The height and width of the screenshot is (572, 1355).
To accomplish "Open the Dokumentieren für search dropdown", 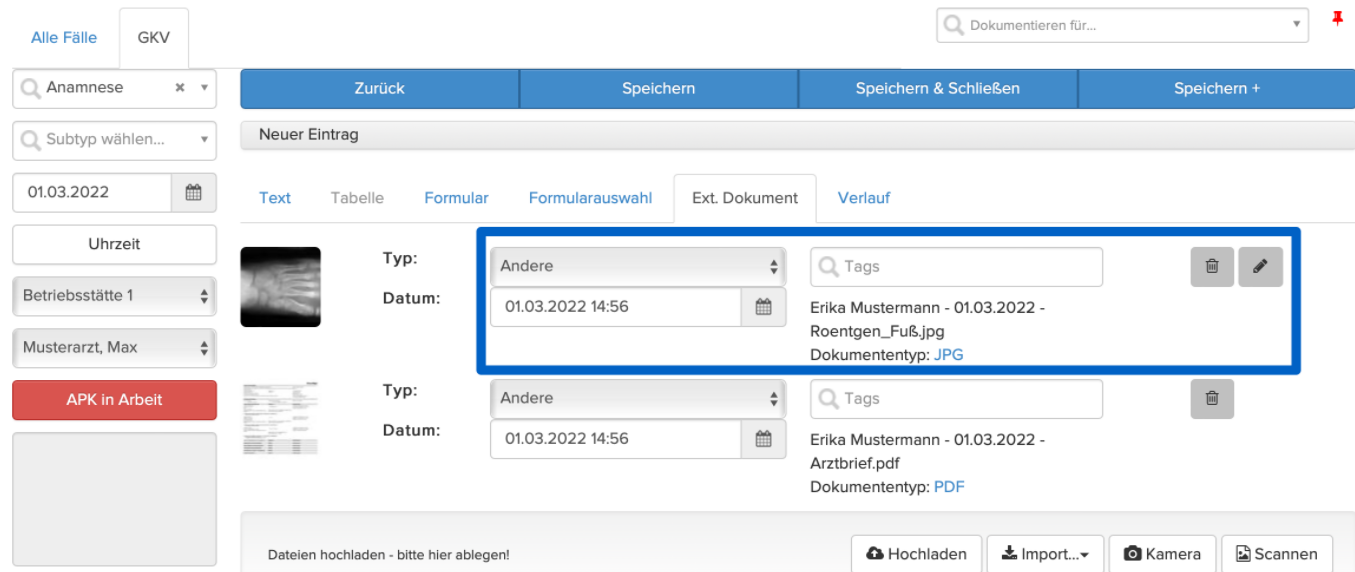I will [1122, 25].
